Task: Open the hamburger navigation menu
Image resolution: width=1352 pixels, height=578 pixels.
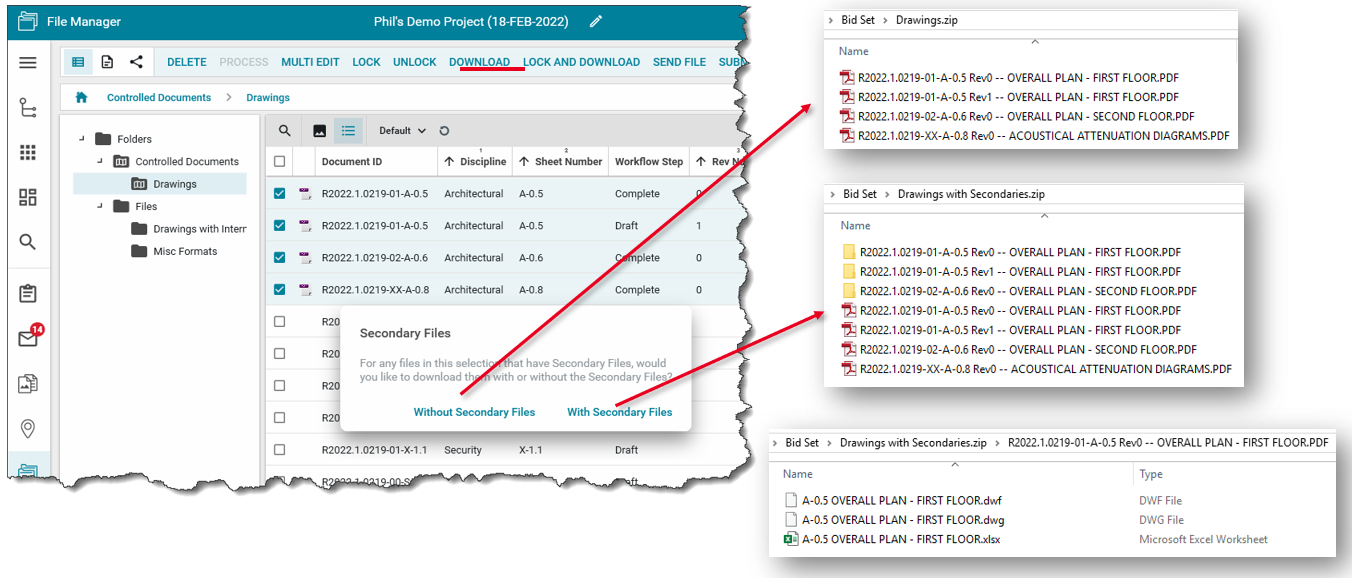Action: click(x=28, y=62)
